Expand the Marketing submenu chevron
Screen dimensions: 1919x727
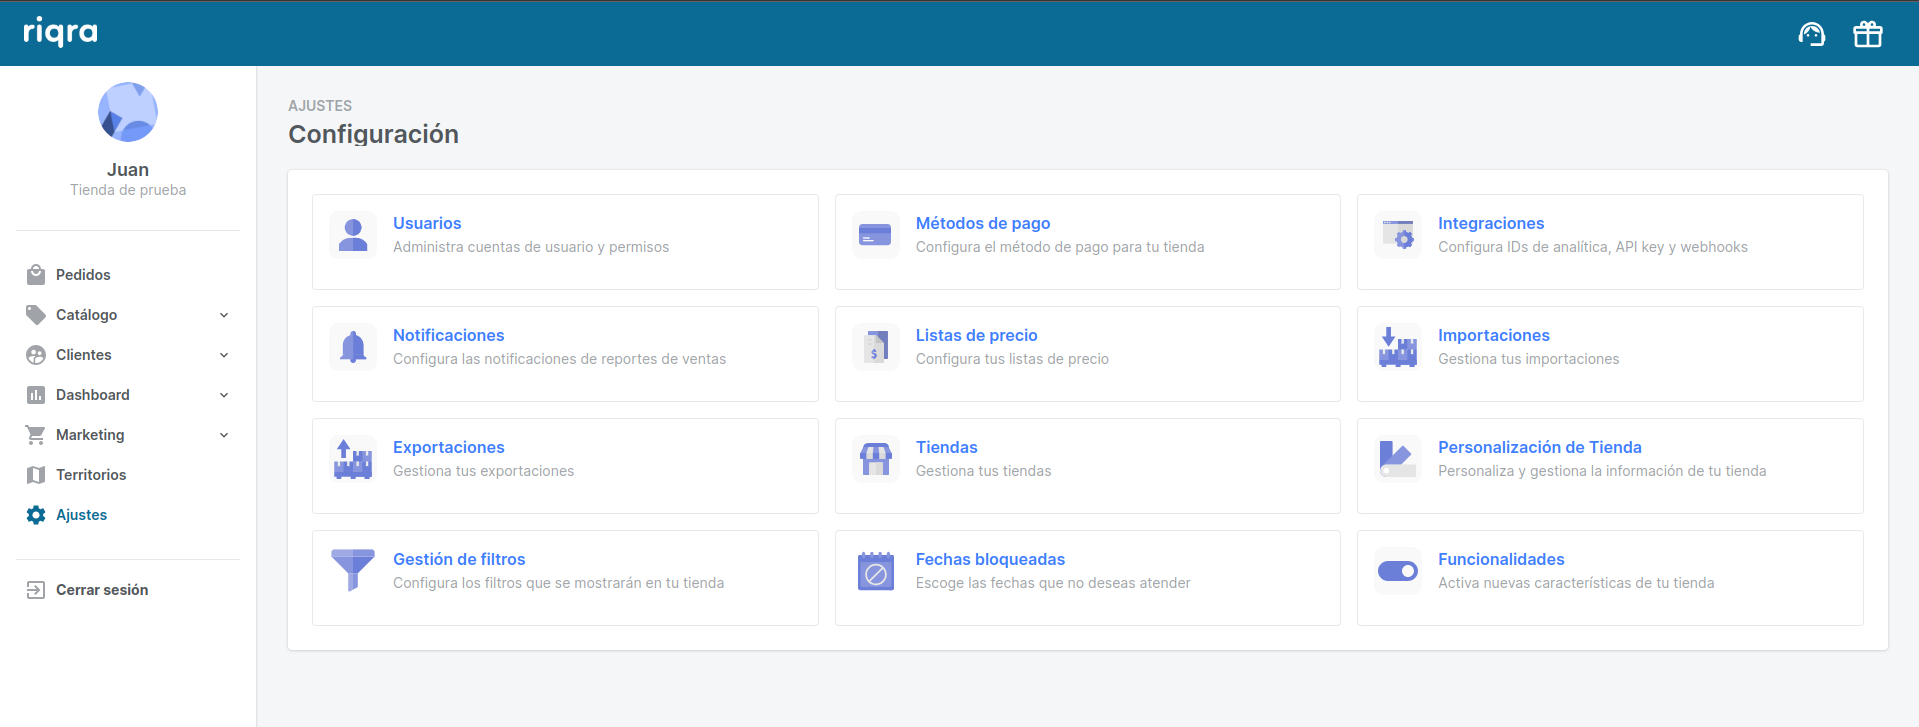[x=224, y=435]
